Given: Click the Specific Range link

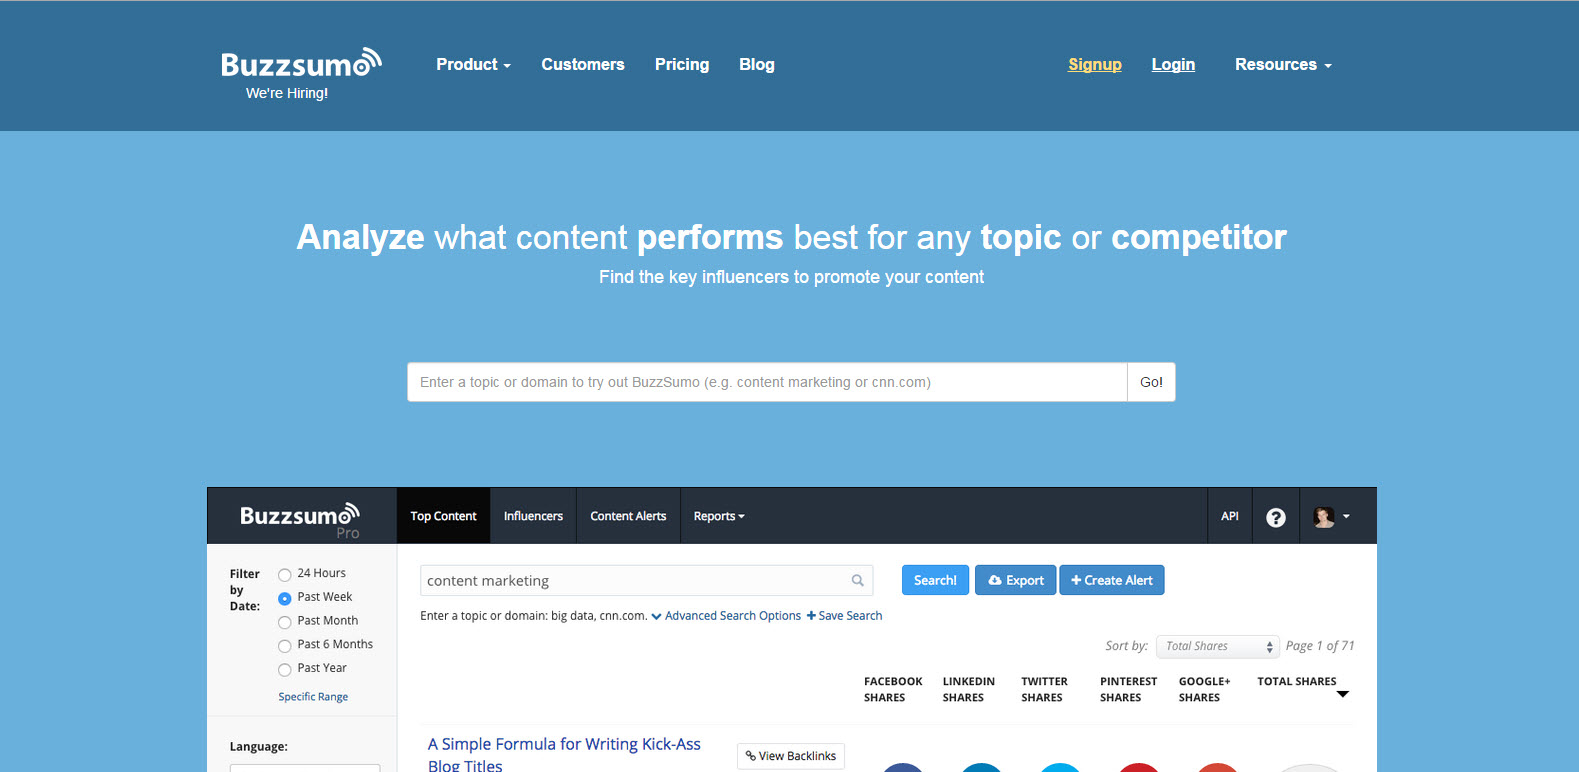Looking at the screenshot, I should [x=313, y=697].
